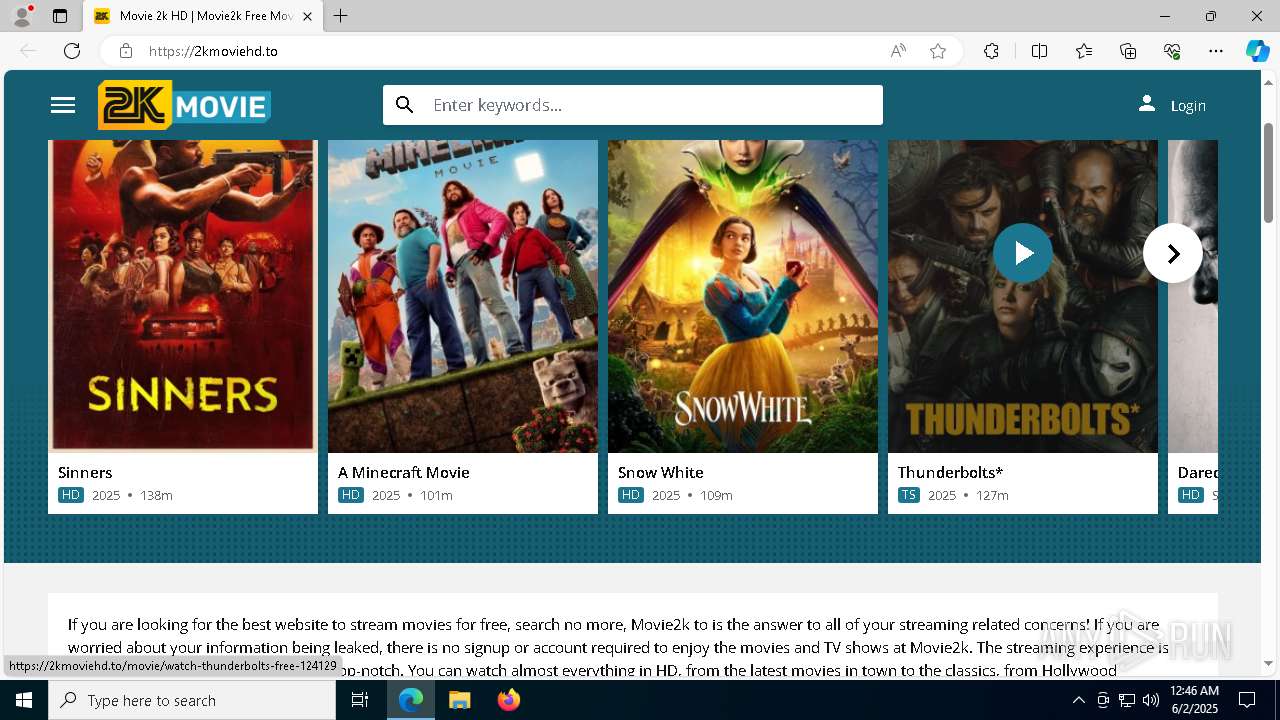Click the A Minecraft Movie title link
The image size is (1280, 720).
(x=404, y=472)
